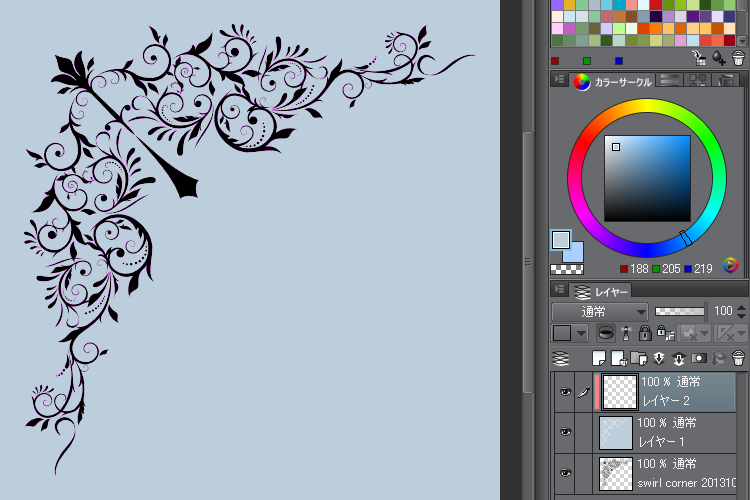
Task: Click the hue ring of the color wheel
Action: 647,106
